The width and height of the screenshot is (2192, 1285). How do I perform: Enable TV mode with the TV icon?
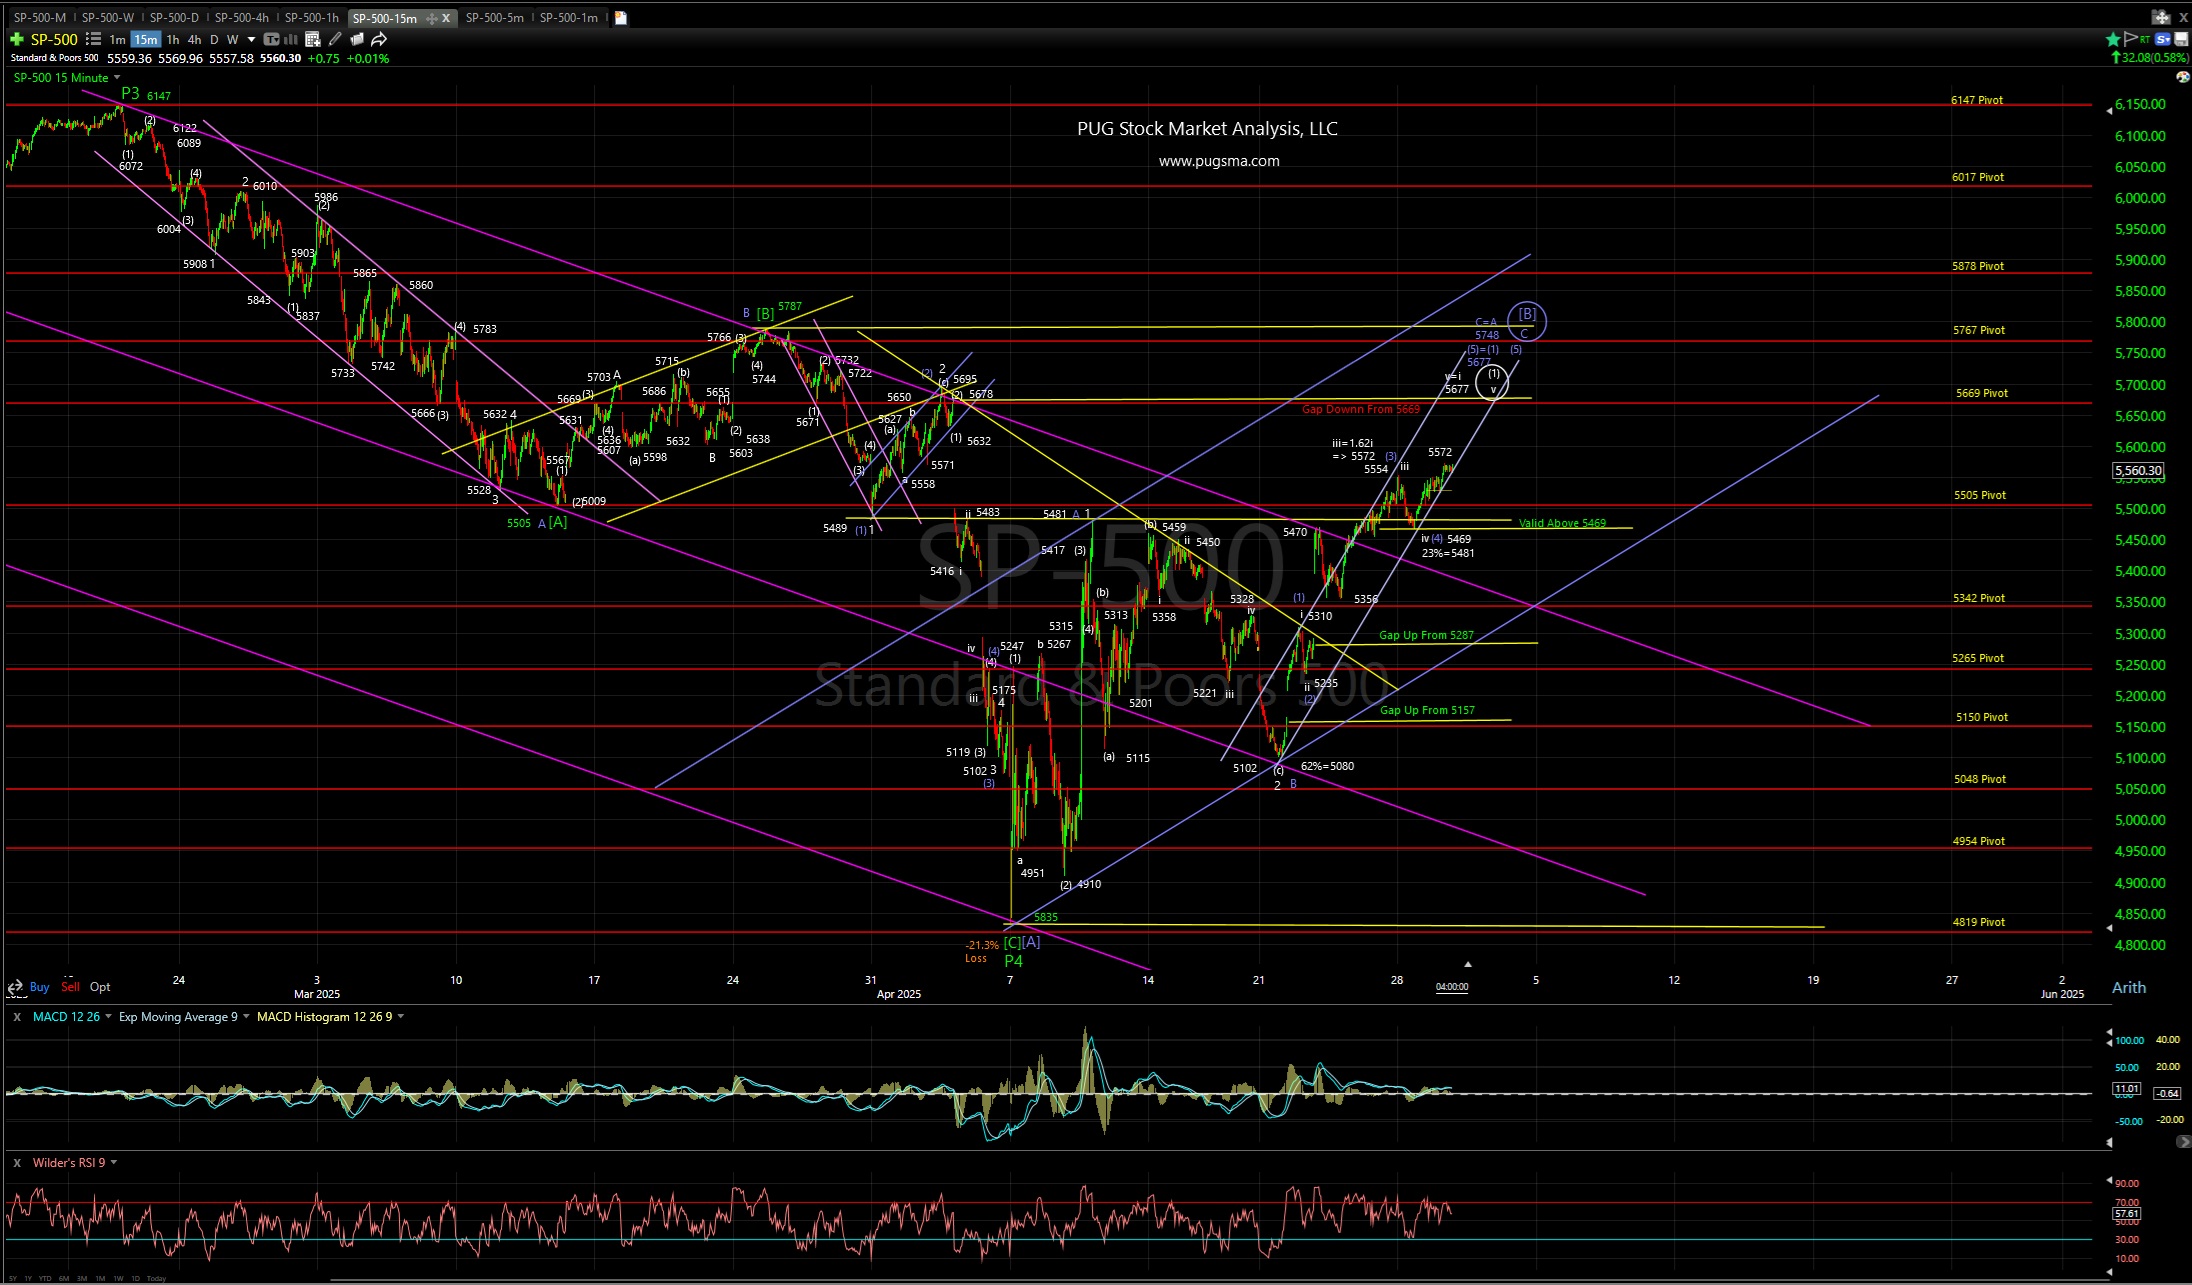point(271,40)
